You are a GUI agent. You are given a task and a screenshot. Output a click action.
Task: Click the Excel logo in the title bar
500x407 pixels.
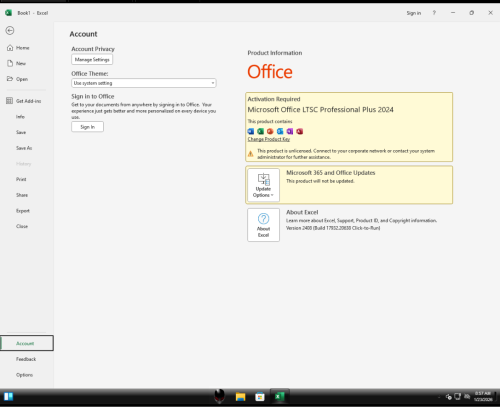point(9,13)
